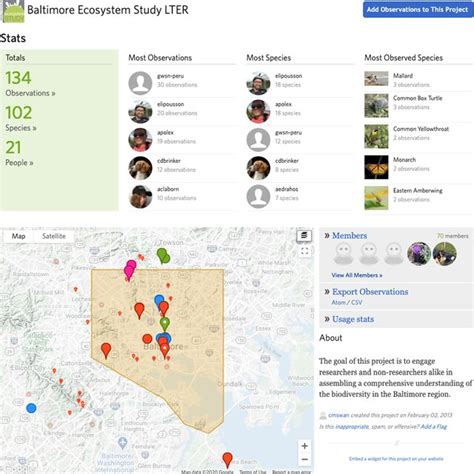Image resolution: width=474 pixels, height=474 pixels.
Task: Click the red circle marker left of Baltimore label
Action: tap(147, 339)
